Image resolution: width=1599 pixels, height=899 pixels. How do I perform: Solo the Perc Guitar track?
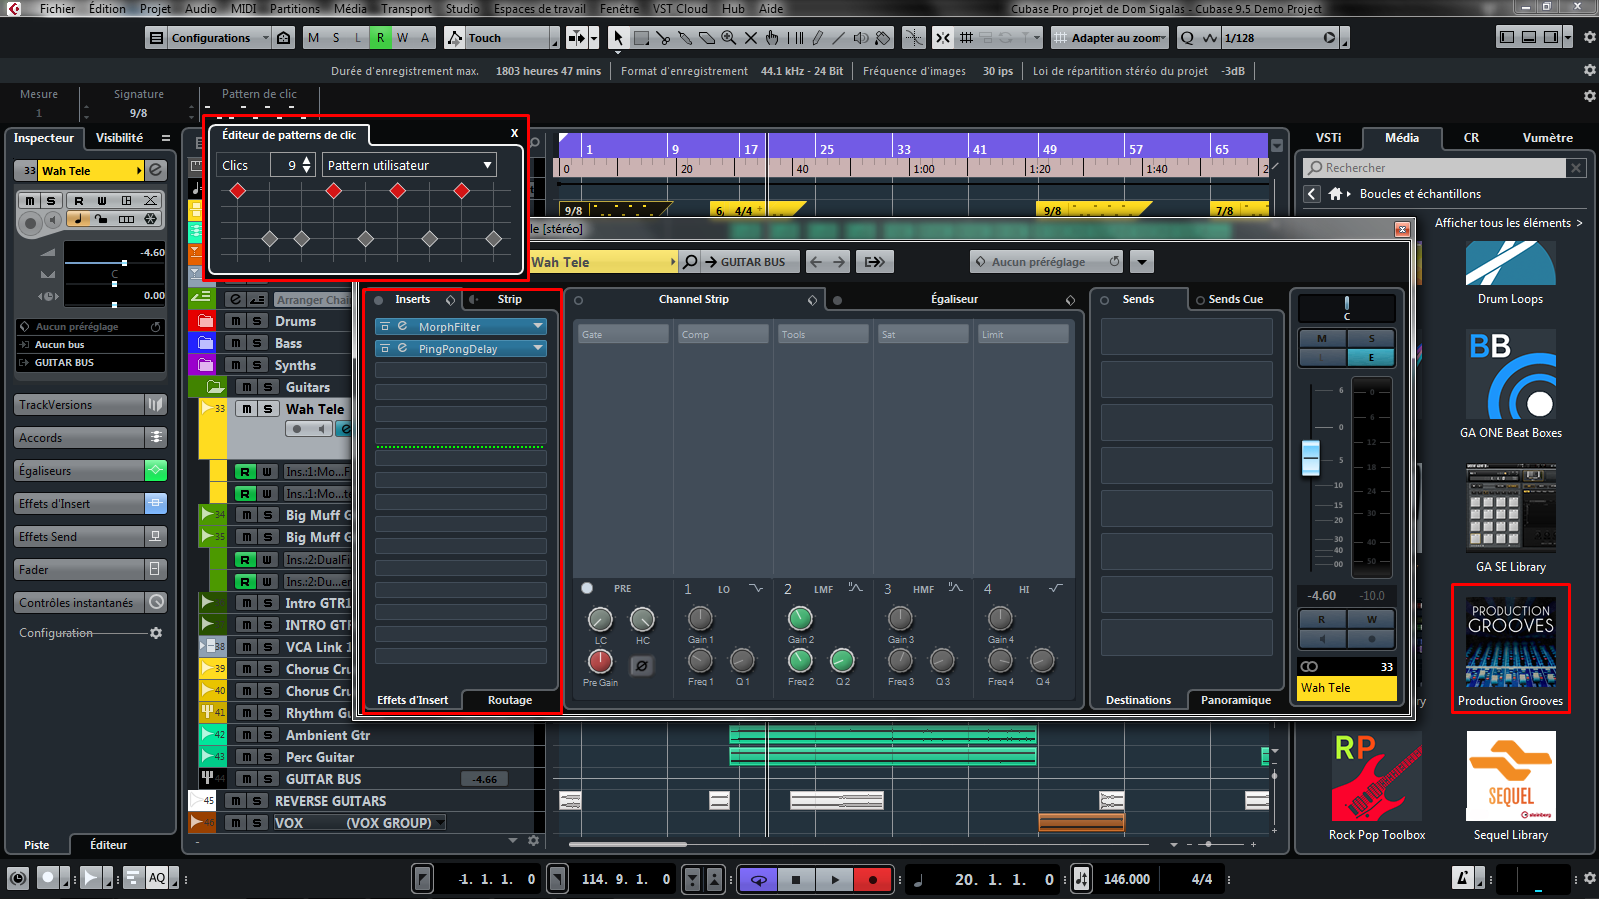(268, 757)
